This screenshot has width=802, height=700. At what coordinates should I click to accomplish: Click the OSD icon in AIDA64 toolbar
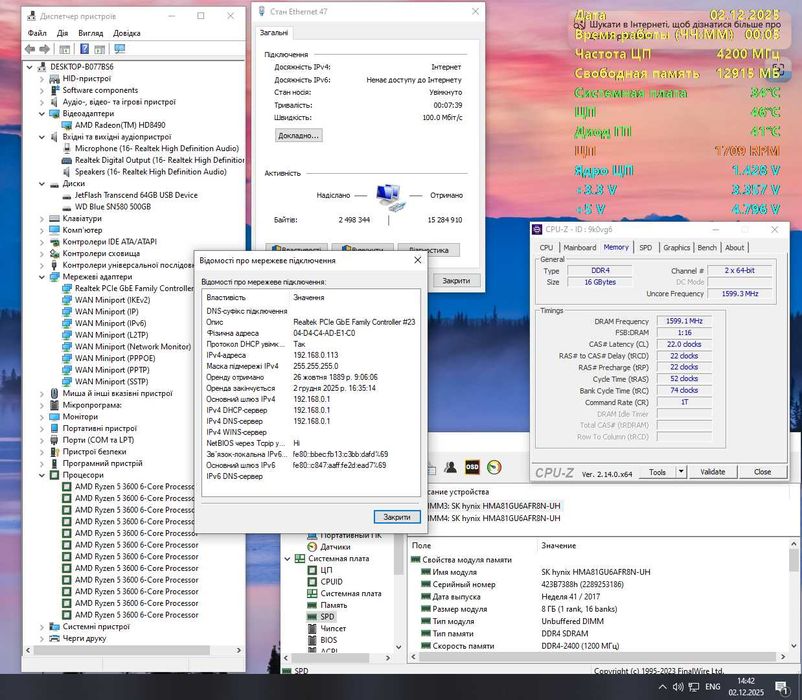[x=472, y=467]
